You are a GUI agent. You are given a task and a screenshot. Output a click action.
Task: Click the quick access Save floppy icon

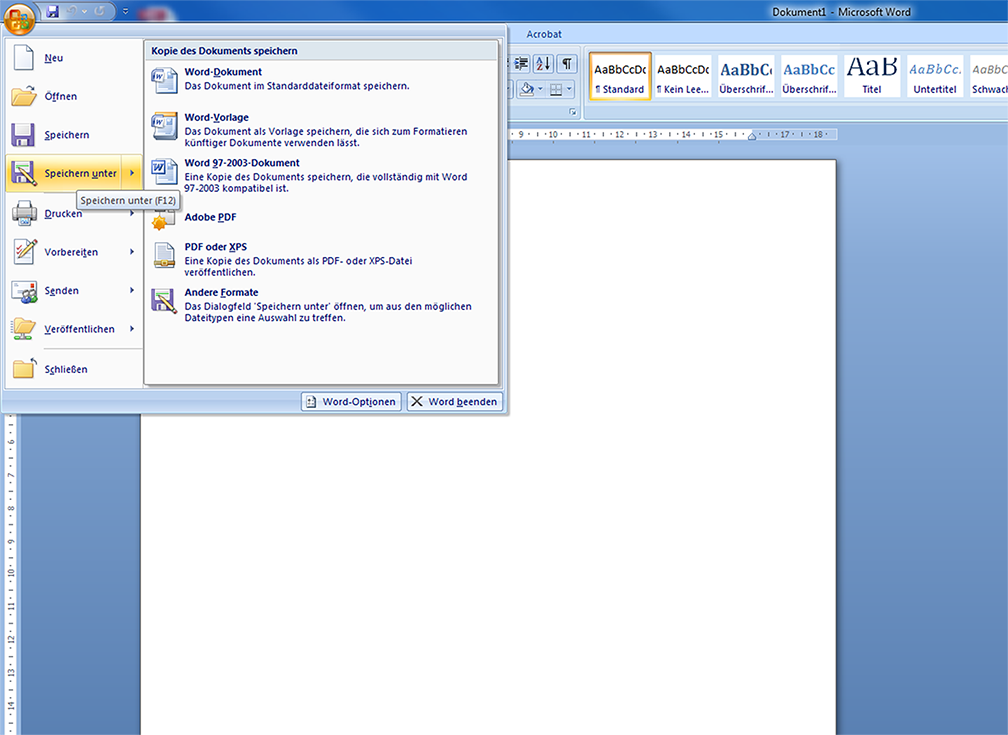[x=53, y=12]
